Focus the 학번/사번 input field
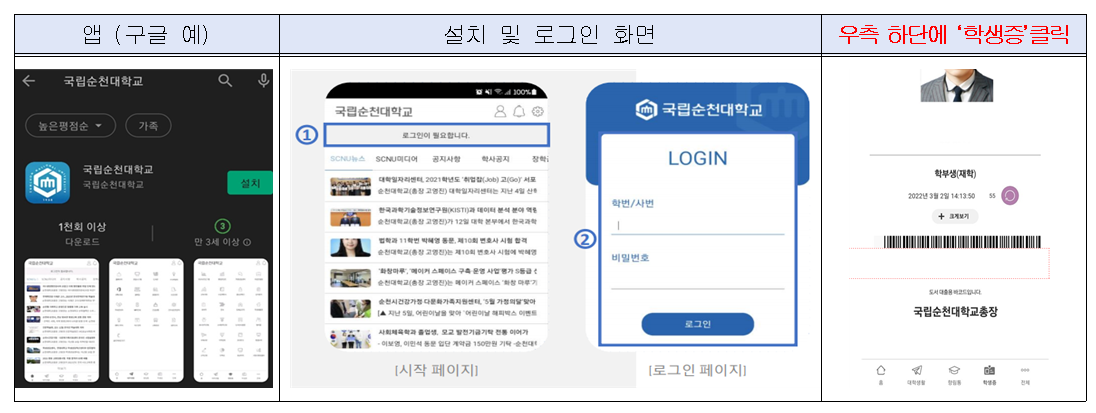Screen dimensions: 1096x413 [x=698, y=226]
